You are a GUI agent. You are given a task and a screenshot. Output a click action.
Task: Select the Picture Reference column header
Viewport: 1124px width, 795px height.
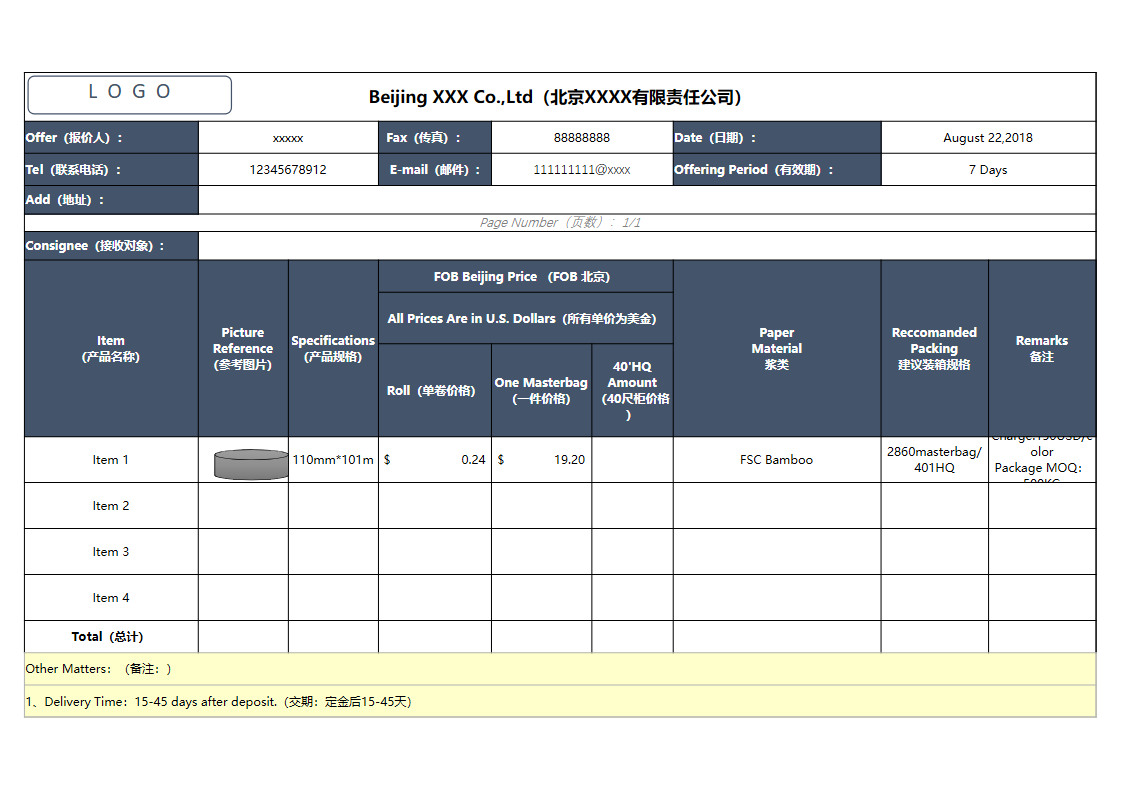coord(243,348)
